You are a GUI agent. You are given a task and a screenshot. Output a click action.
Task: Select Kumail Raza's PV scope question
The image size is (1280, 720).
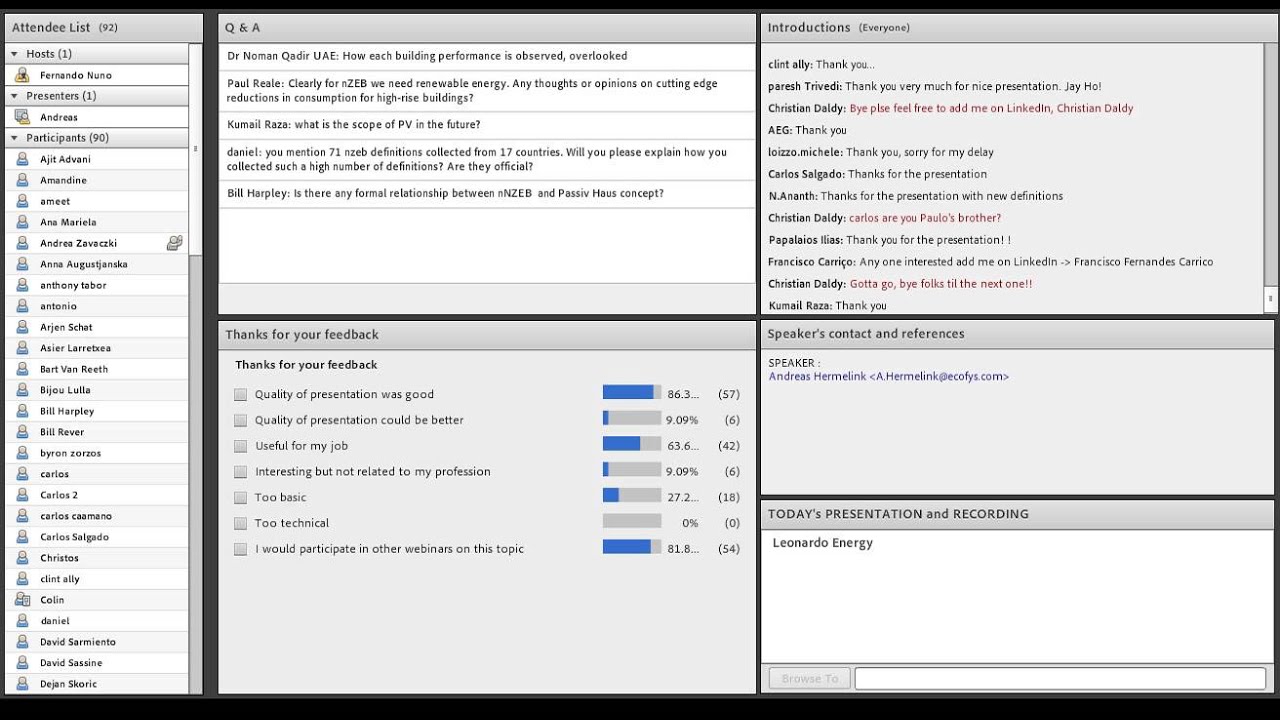(487, 125)
